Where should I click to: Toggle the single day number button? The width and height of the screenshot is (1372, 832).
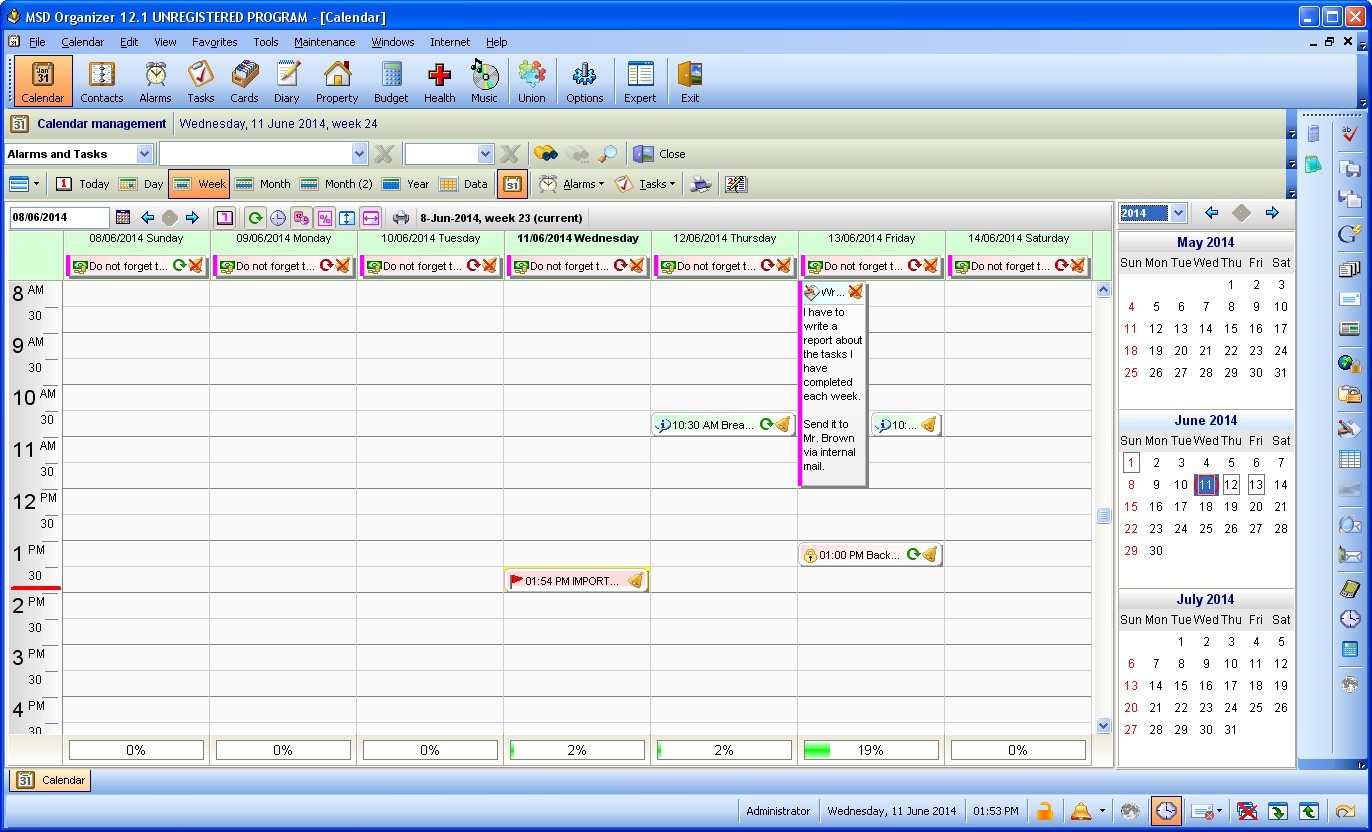225,217
